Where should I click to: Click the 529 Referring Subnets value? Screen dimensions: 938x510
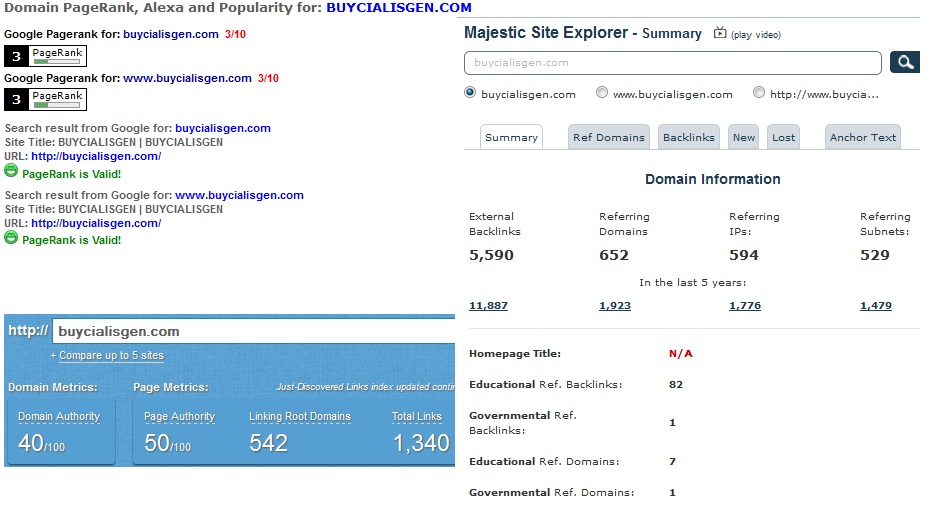[875, 255]
